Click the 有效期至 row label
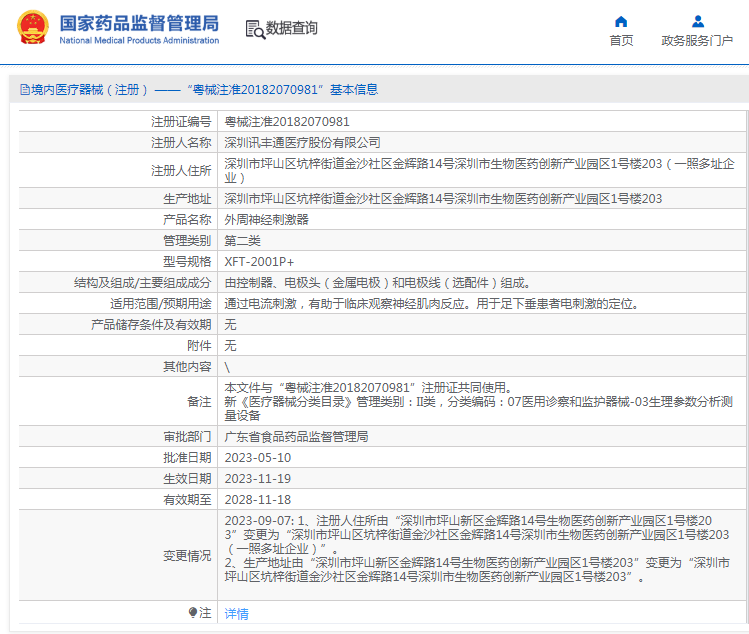Screen dimensions: 749x634 187,500
